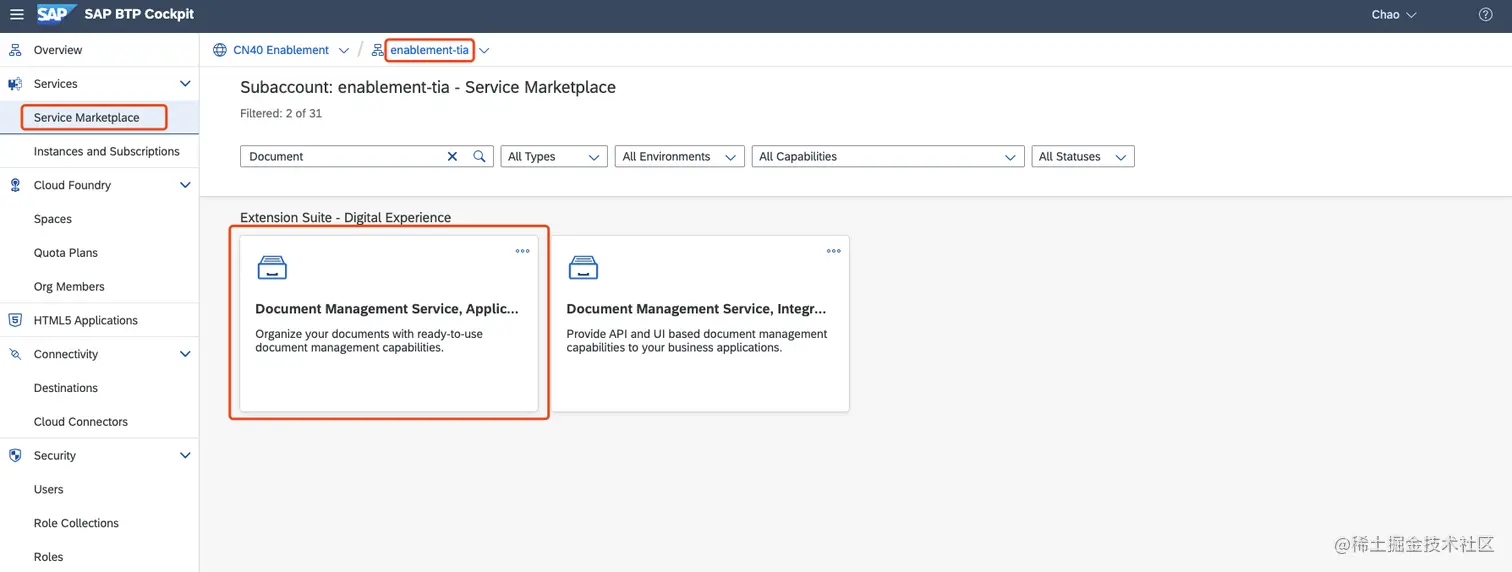Open options menu on Integration Option card
The height and width of the screenshot is (572, 1512).
(834, 251)
